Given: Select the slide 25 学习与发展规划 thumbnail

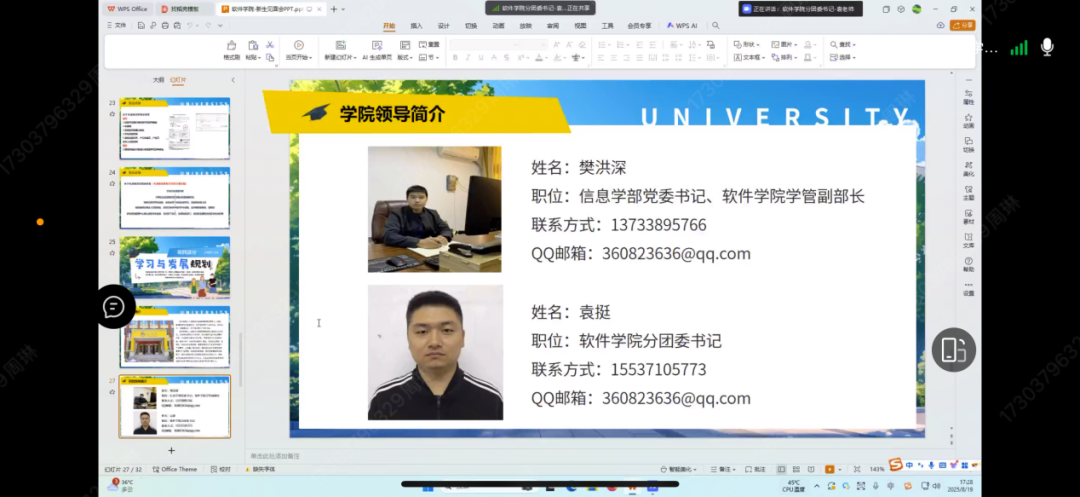Looking at the screenshot, I should (175, 267).
